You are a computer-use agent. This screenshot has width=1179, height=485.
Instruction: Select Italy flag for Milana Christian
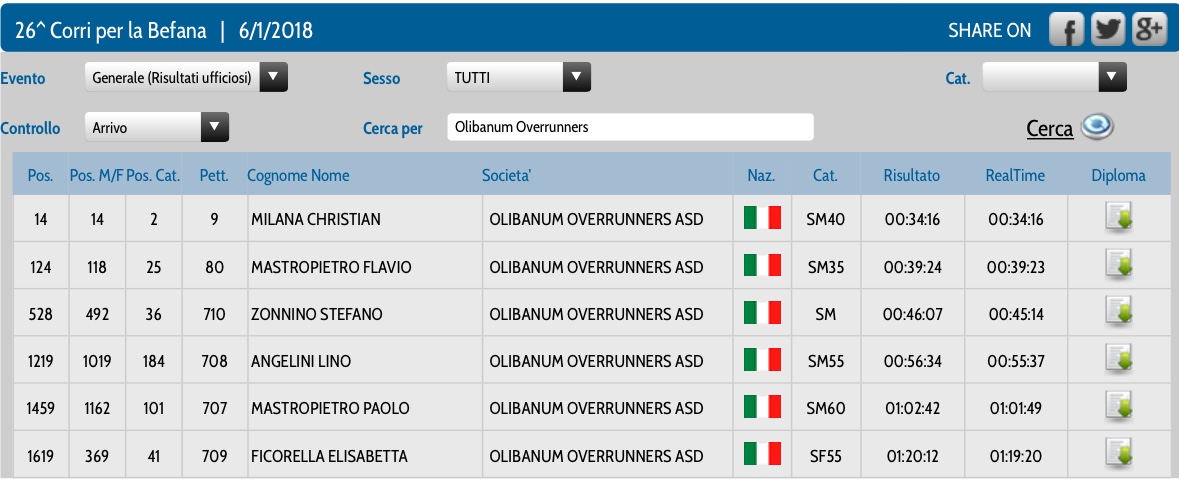point(762,218)
